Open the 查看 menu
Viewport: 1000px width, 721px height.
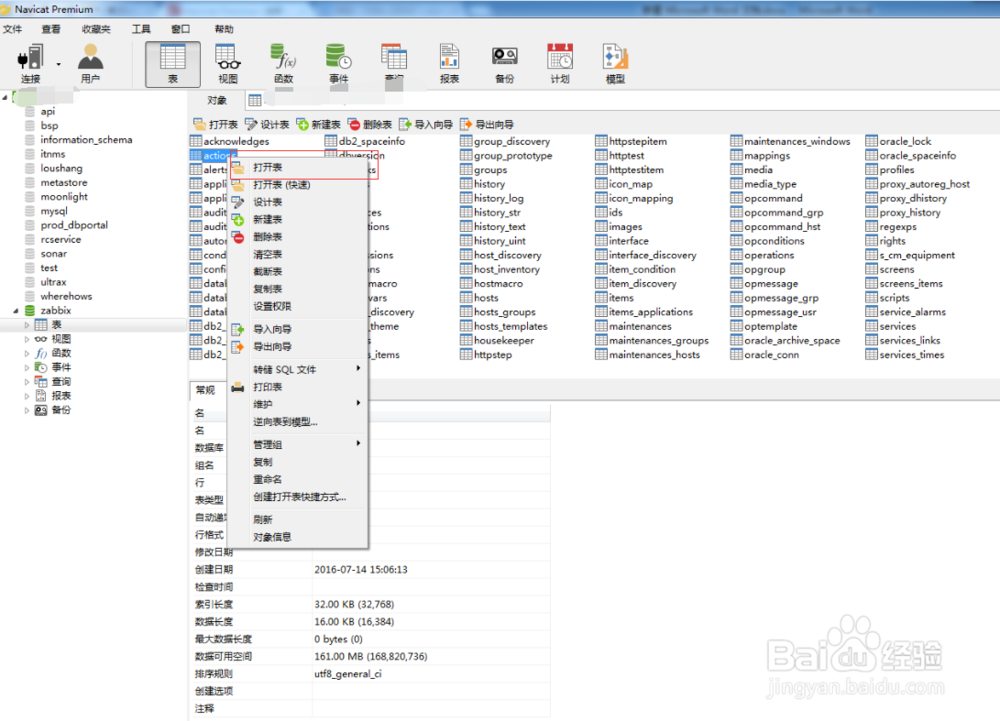(x=51, y=29)
